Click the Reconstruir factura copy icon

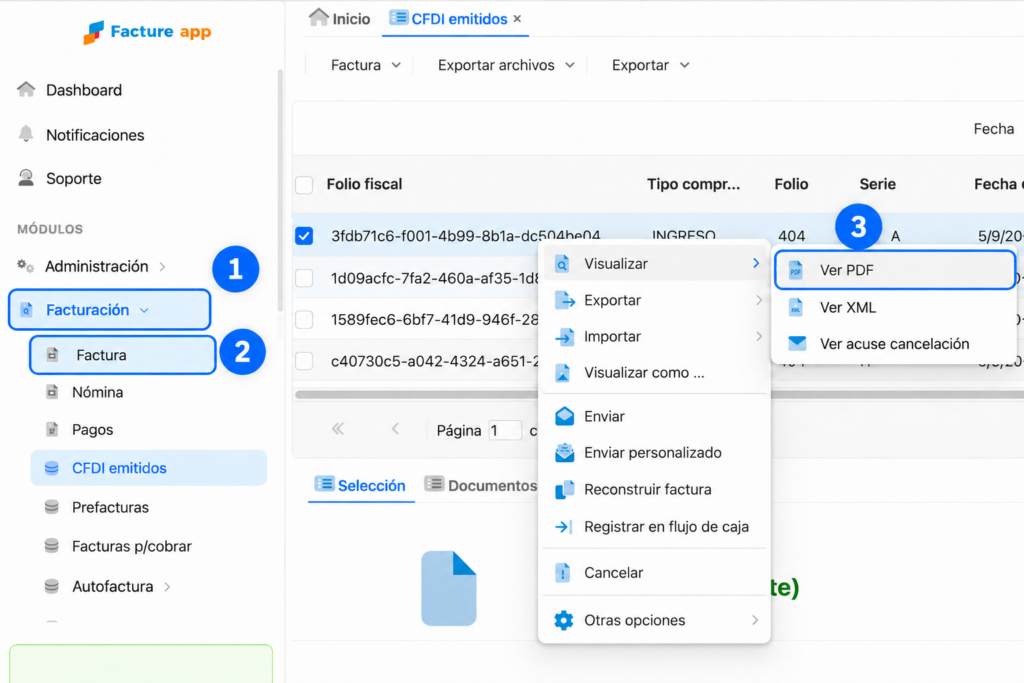point(564,490)
